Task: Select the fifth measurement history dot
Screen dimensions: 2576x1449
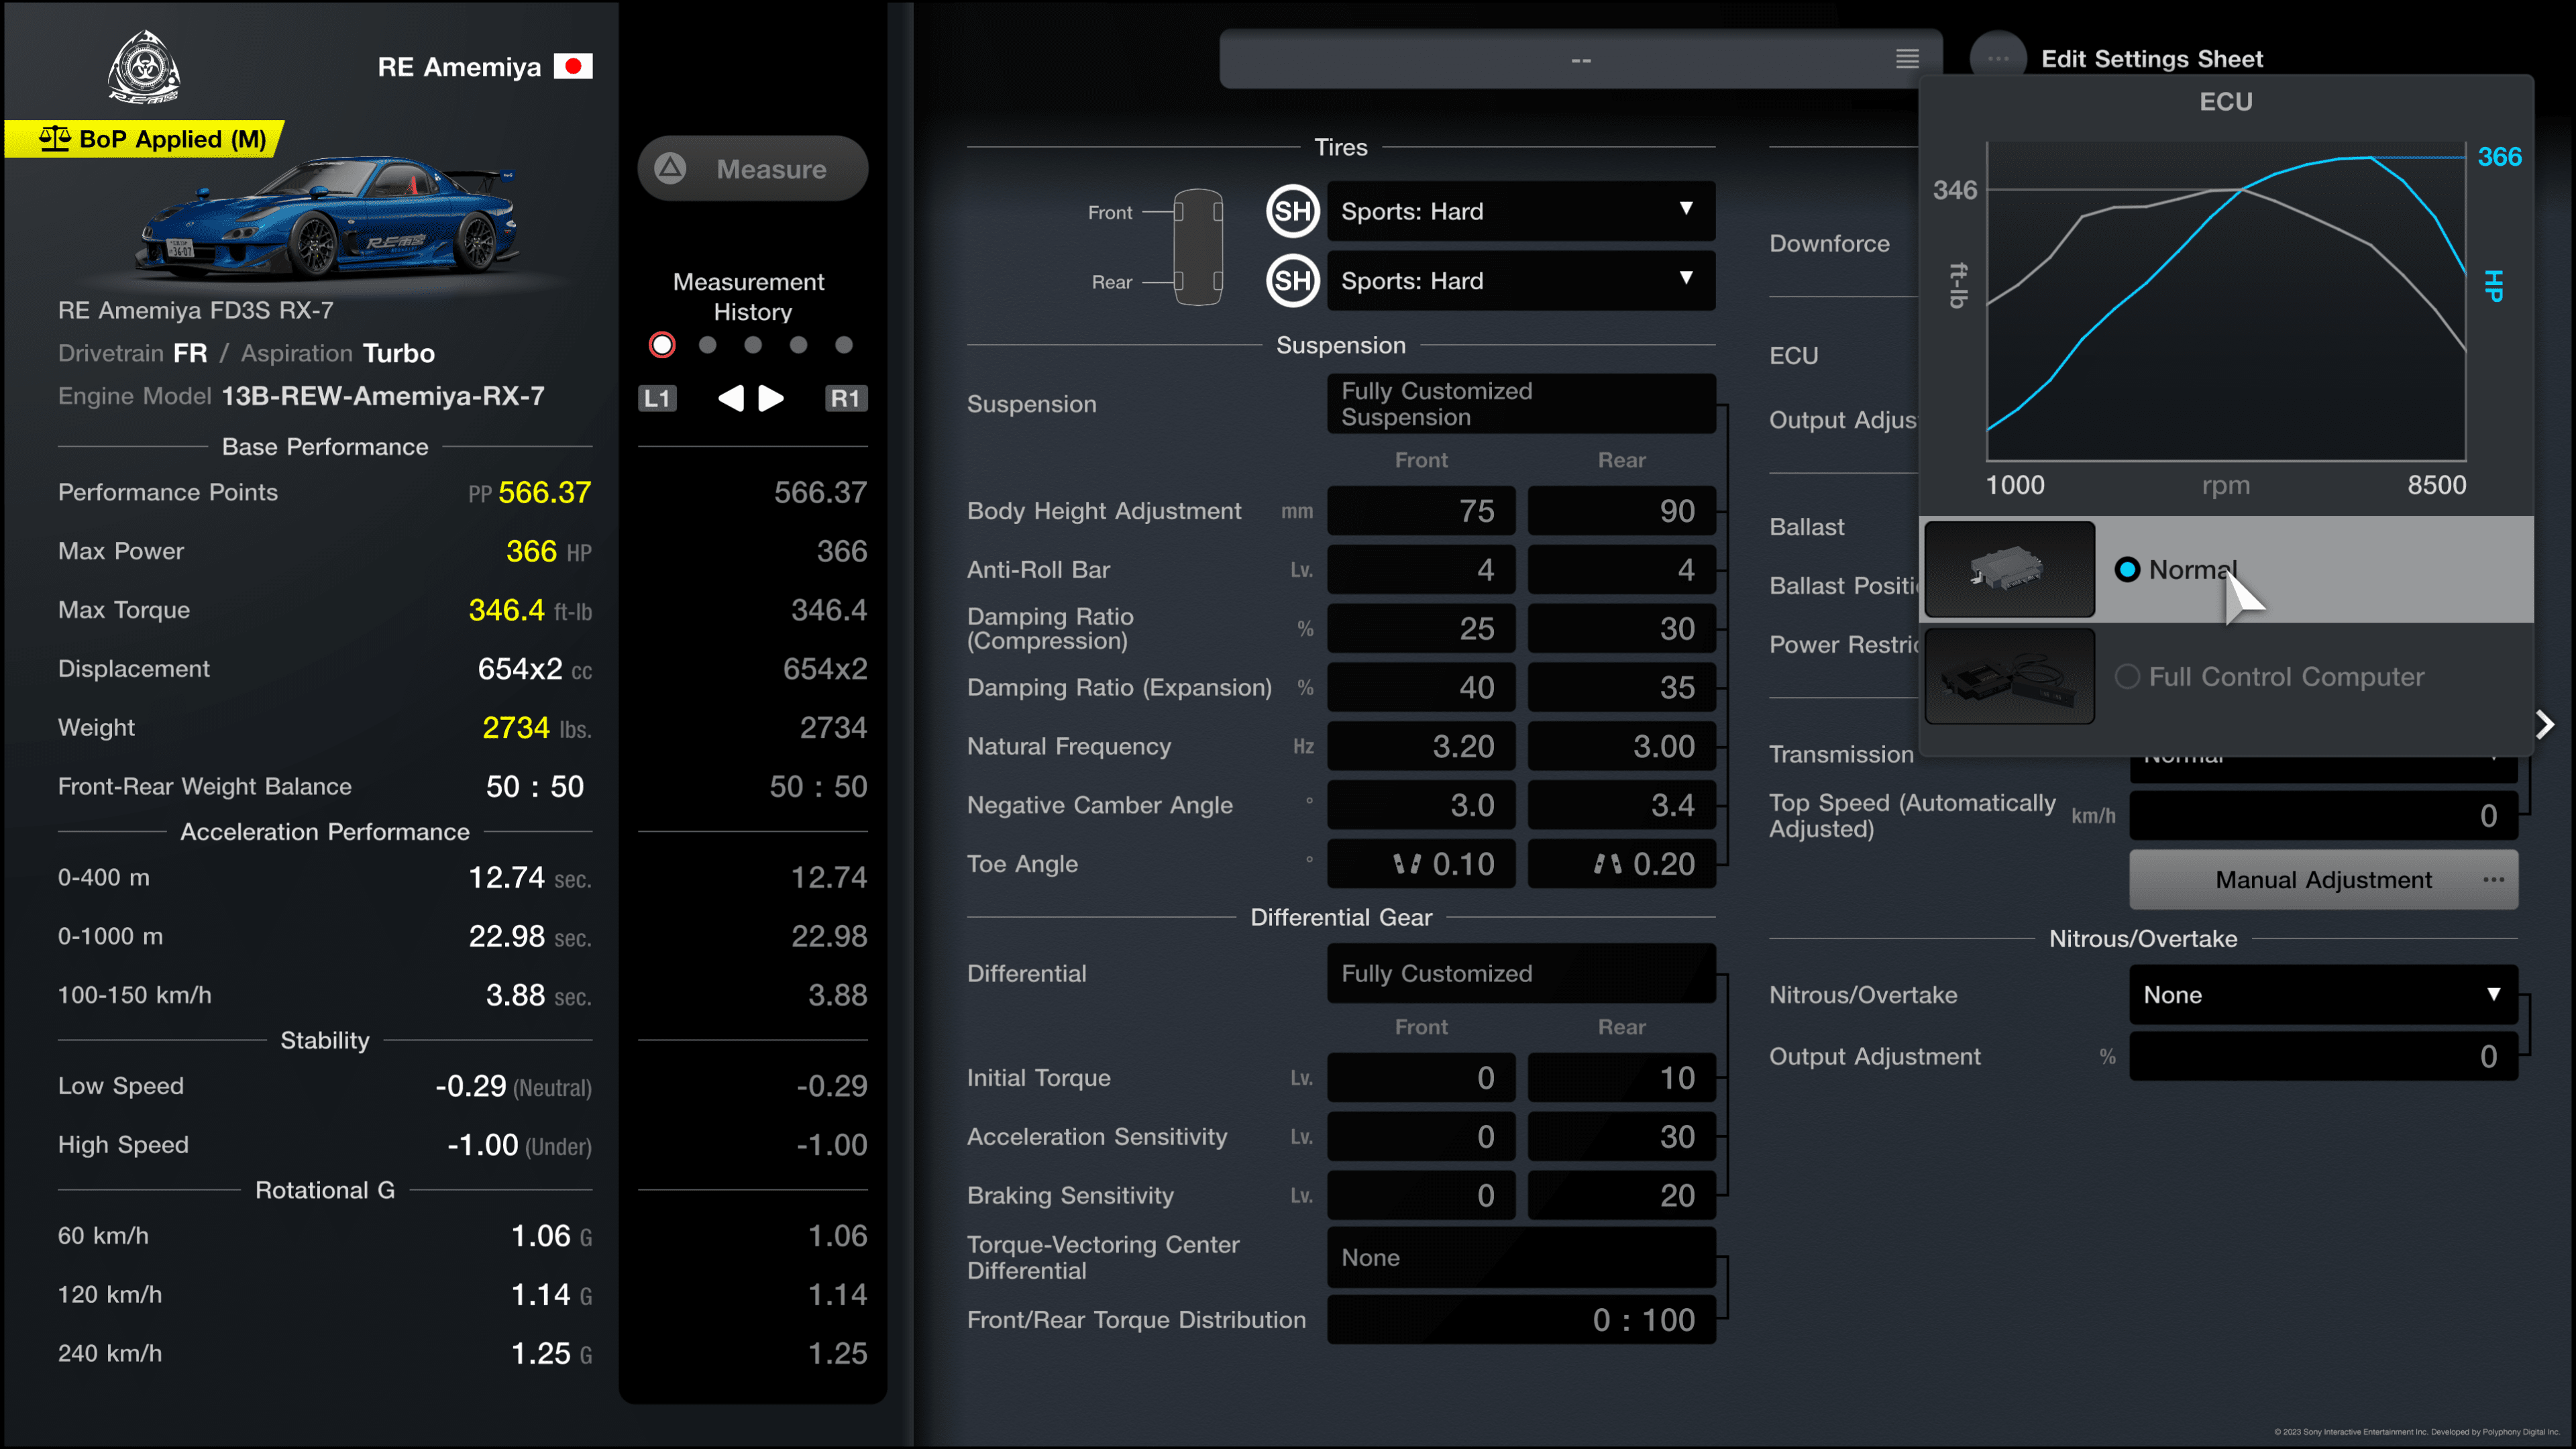Action: [844, 345]
